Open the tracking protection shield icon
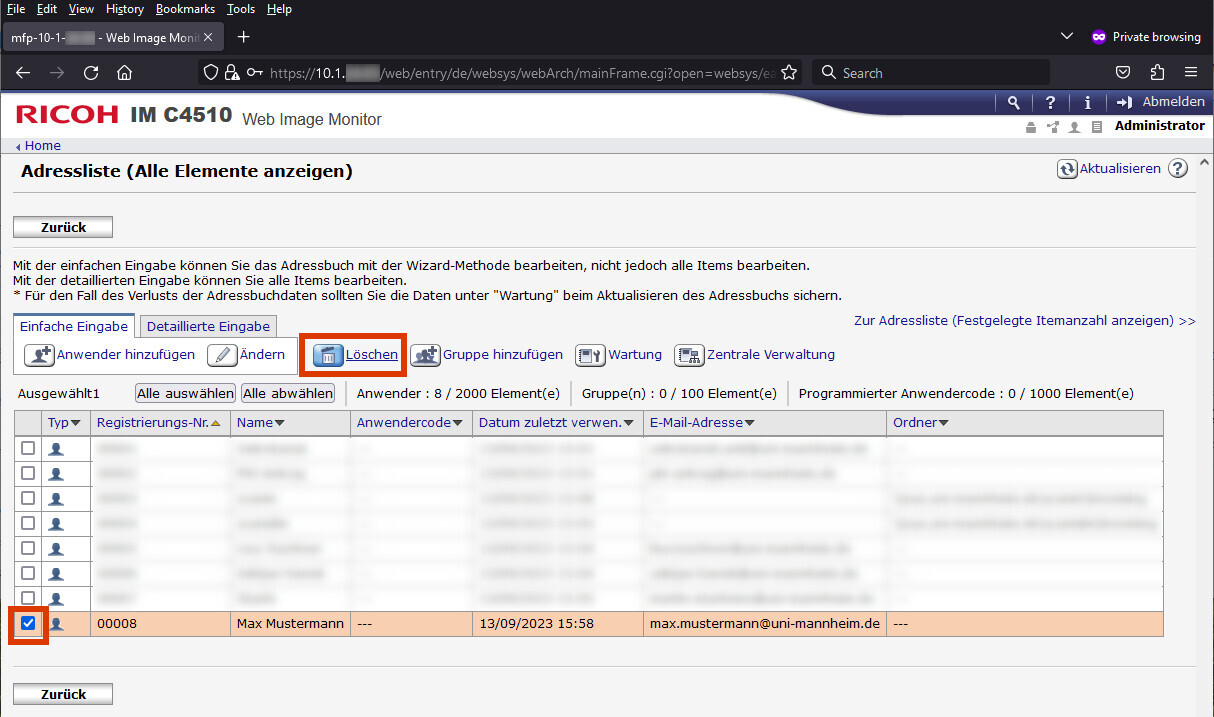 pyautogui.click(x=210, y=73)
